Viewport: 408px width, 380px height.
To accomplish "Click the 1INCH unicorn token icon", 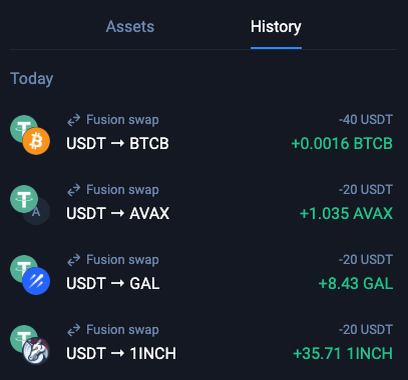I will point(36,351).
